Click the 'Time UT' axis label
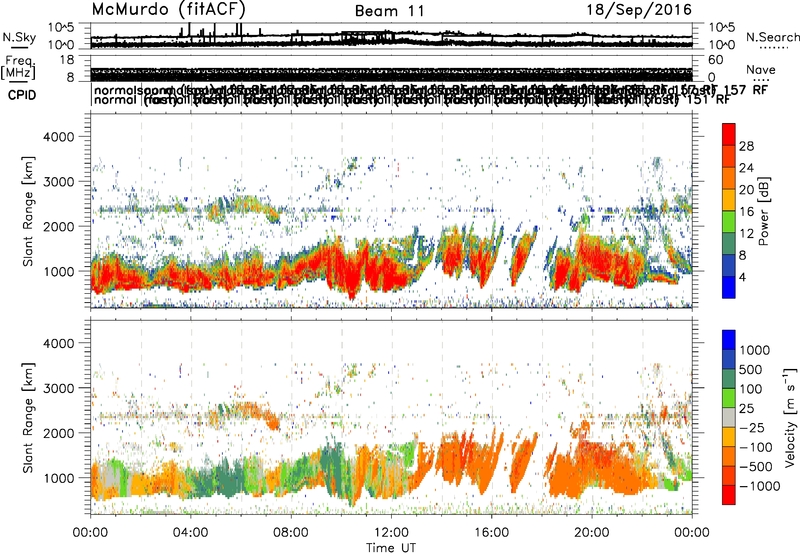 pyautogui.click(x=391, y=547)
